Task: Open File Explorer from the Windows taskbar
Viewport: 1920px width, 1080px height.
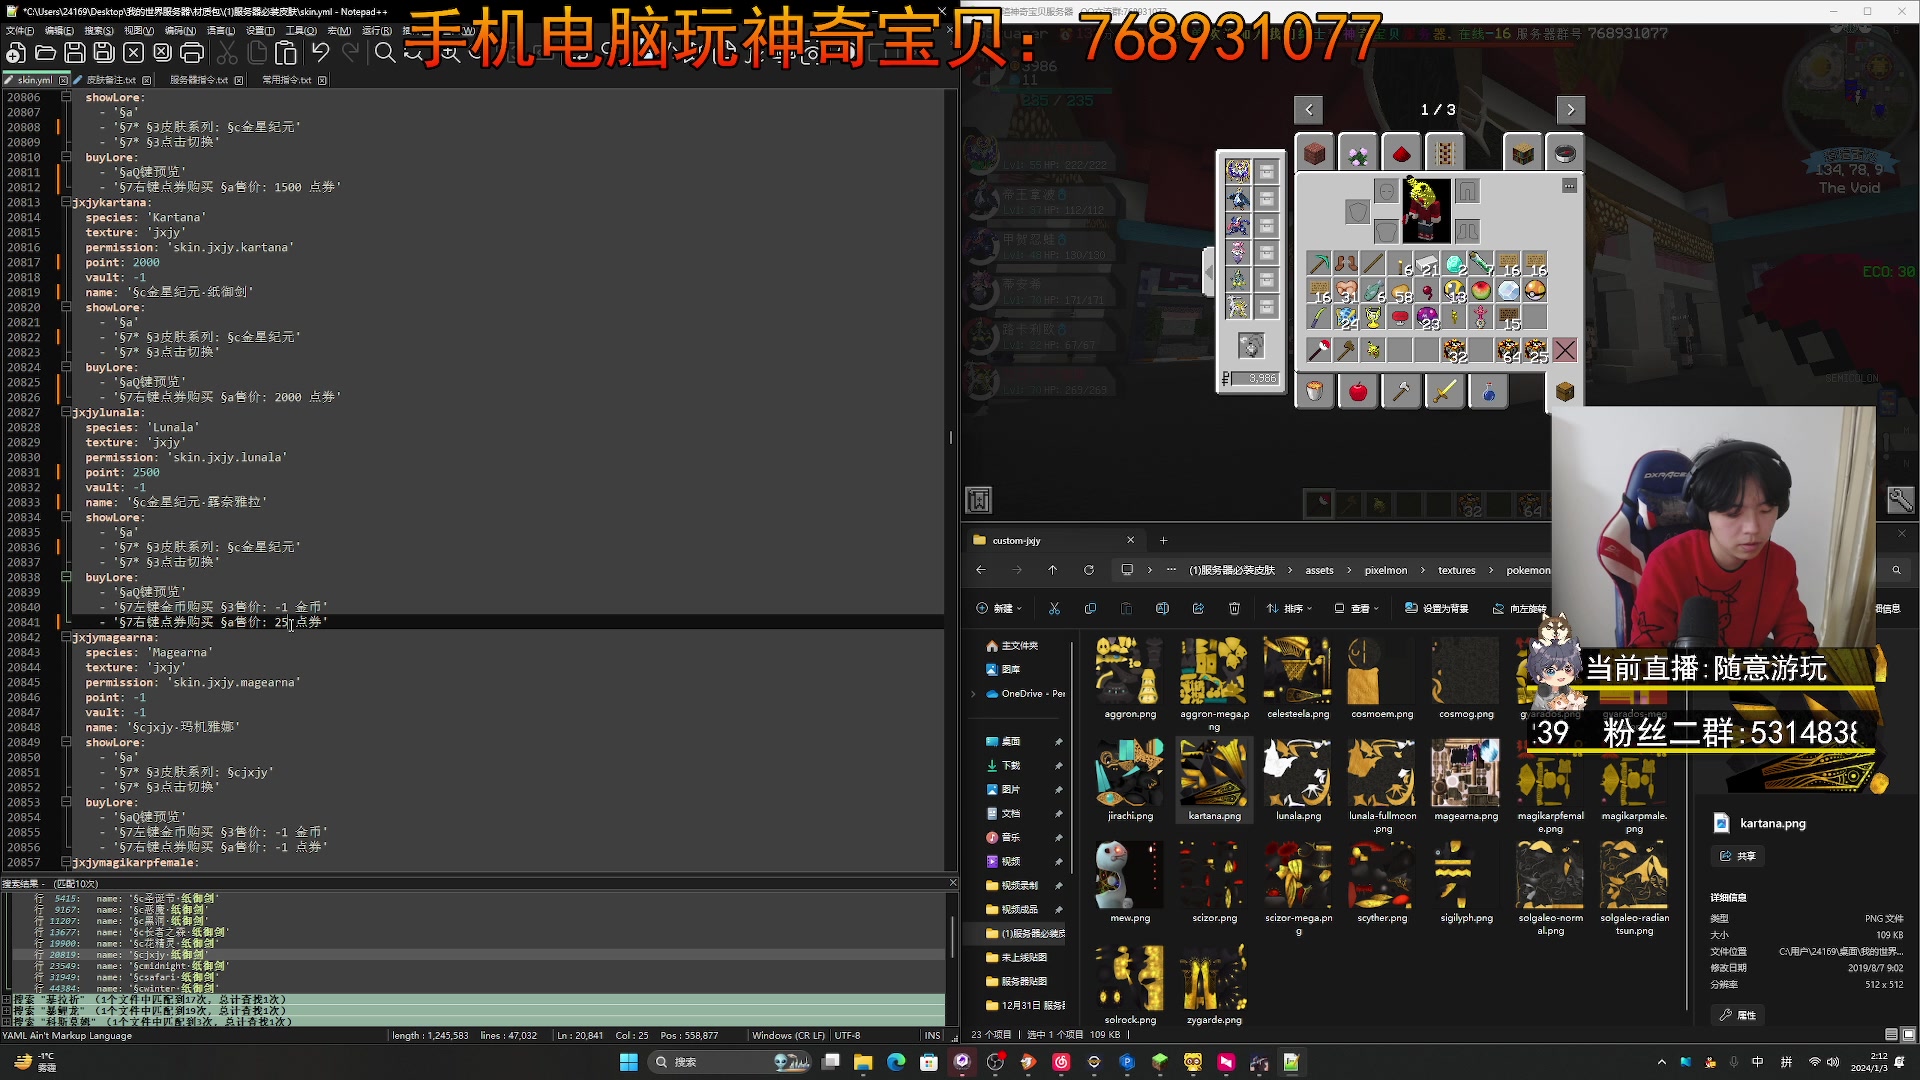Action: pos(863,1062)
